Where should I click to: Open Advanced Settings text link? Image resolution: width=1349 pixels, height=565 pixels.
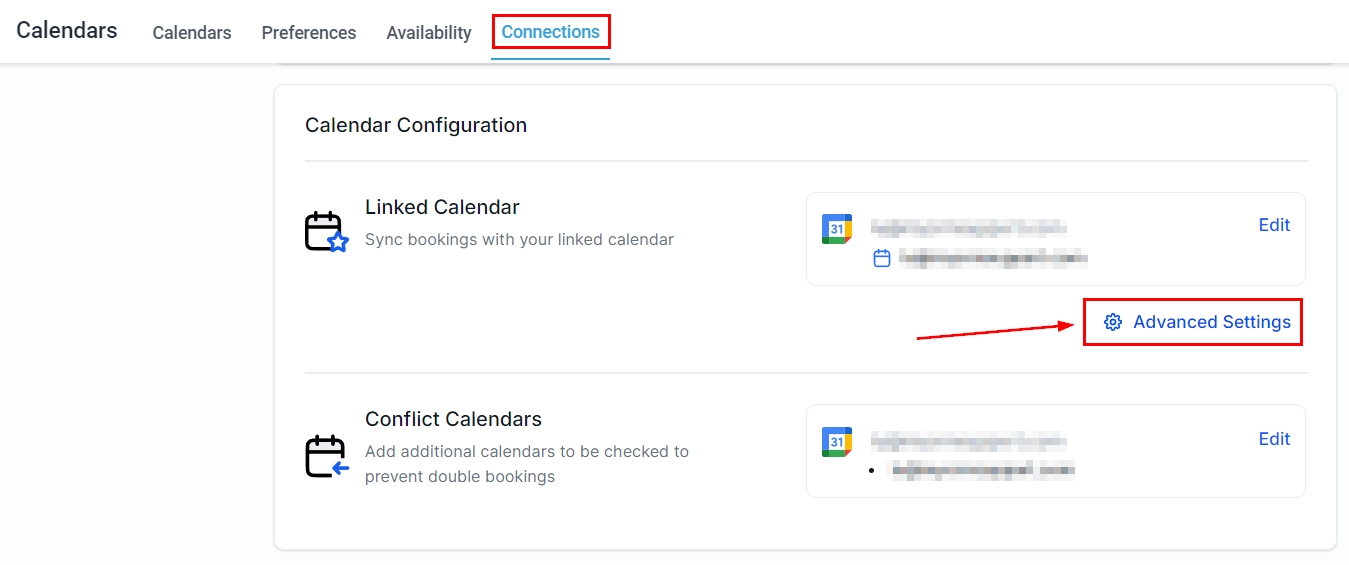pos(1212,322)
